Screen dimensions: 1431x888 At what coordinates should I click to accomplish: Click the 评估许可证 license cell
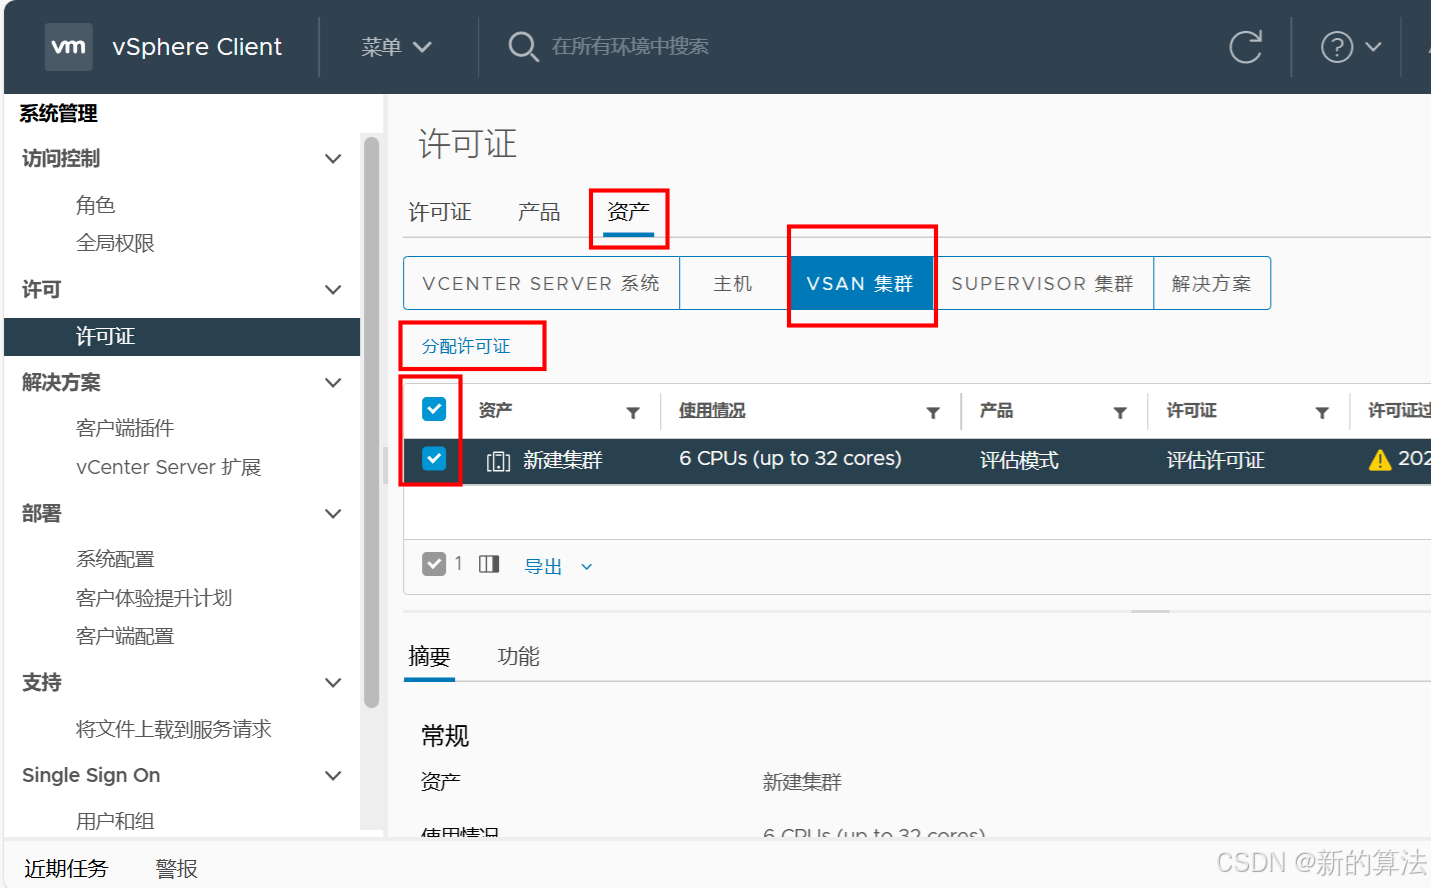[x=1216, y=461]
